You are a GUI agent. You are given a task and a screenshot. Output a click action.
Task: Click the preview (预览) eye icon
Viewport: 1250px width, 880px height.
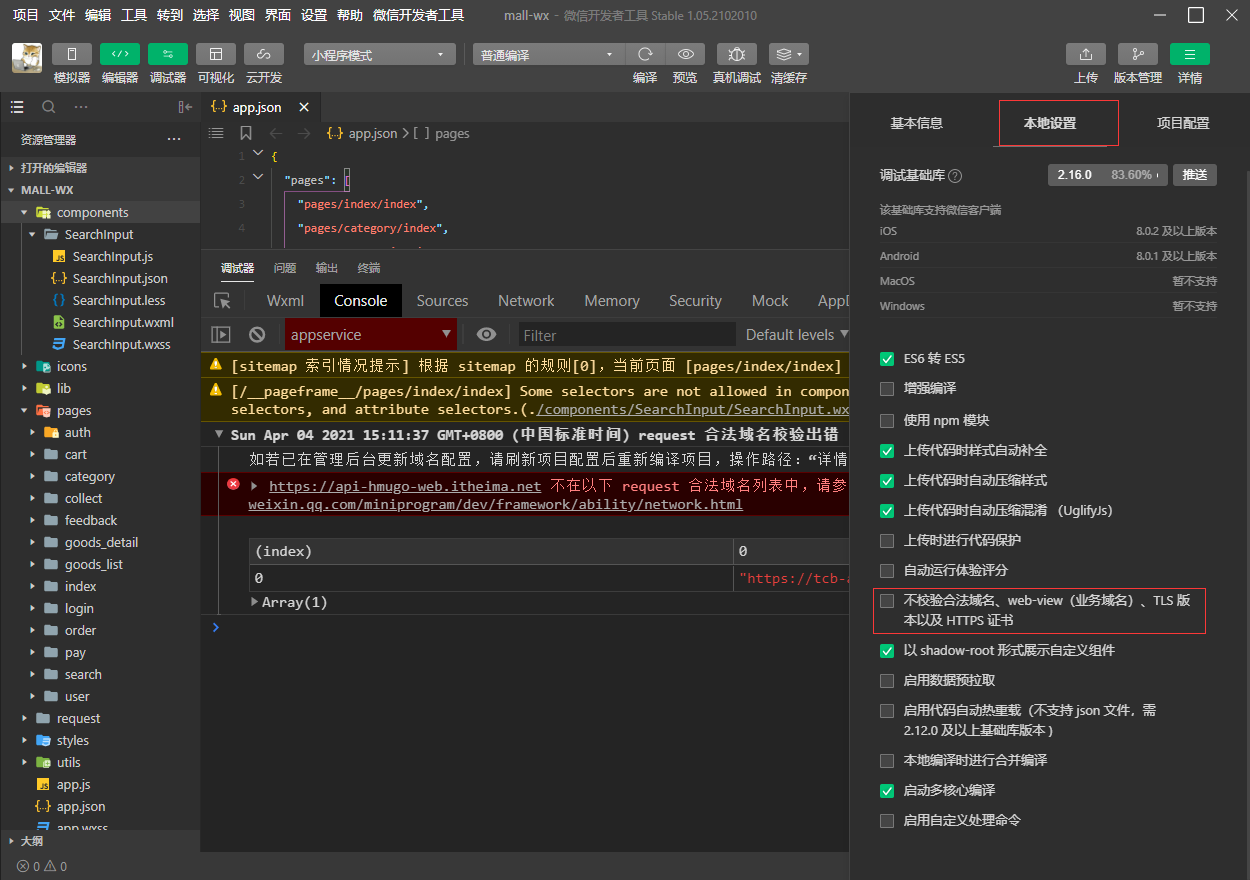[685, 54]
